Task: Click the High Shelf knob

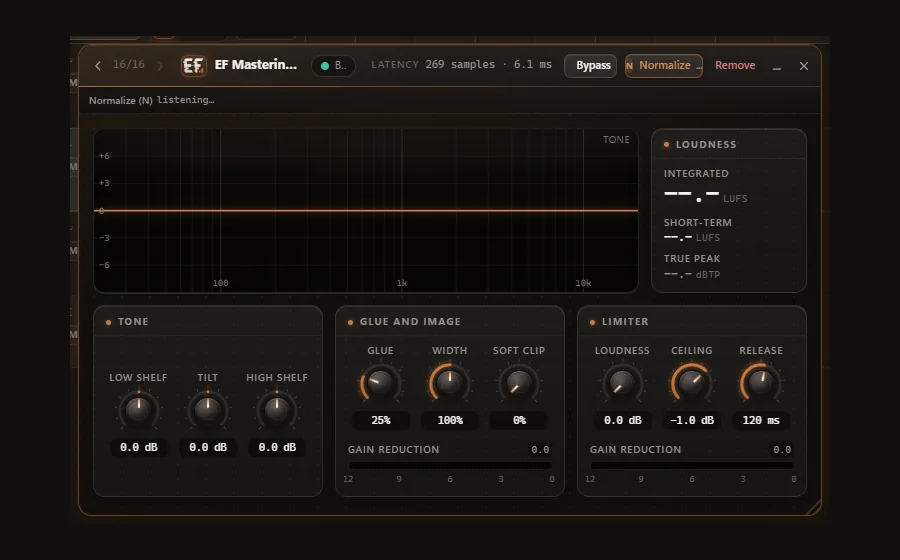Action: pos(277,410)
